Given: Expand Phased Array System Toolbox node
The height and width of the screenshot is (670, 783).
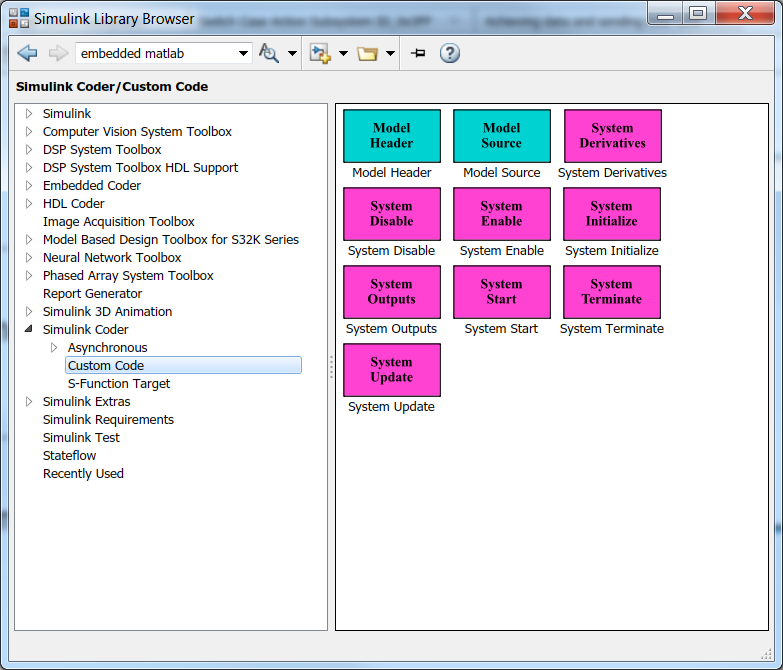Looking at the screenshot, I should pos(29,275).
